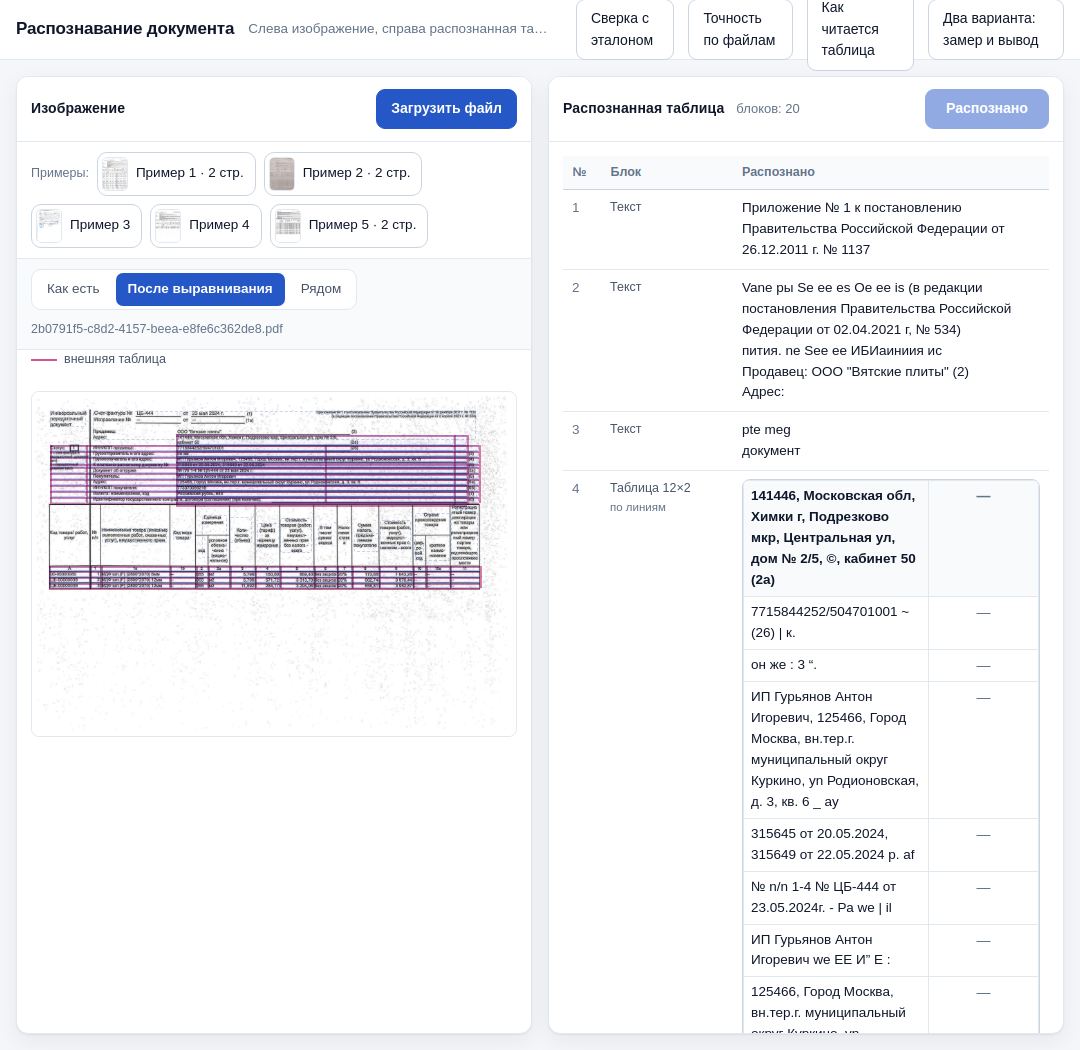Click the Таблица 12×2 block label
This screenshot has height=1050, width=1080.
[650, 488]
